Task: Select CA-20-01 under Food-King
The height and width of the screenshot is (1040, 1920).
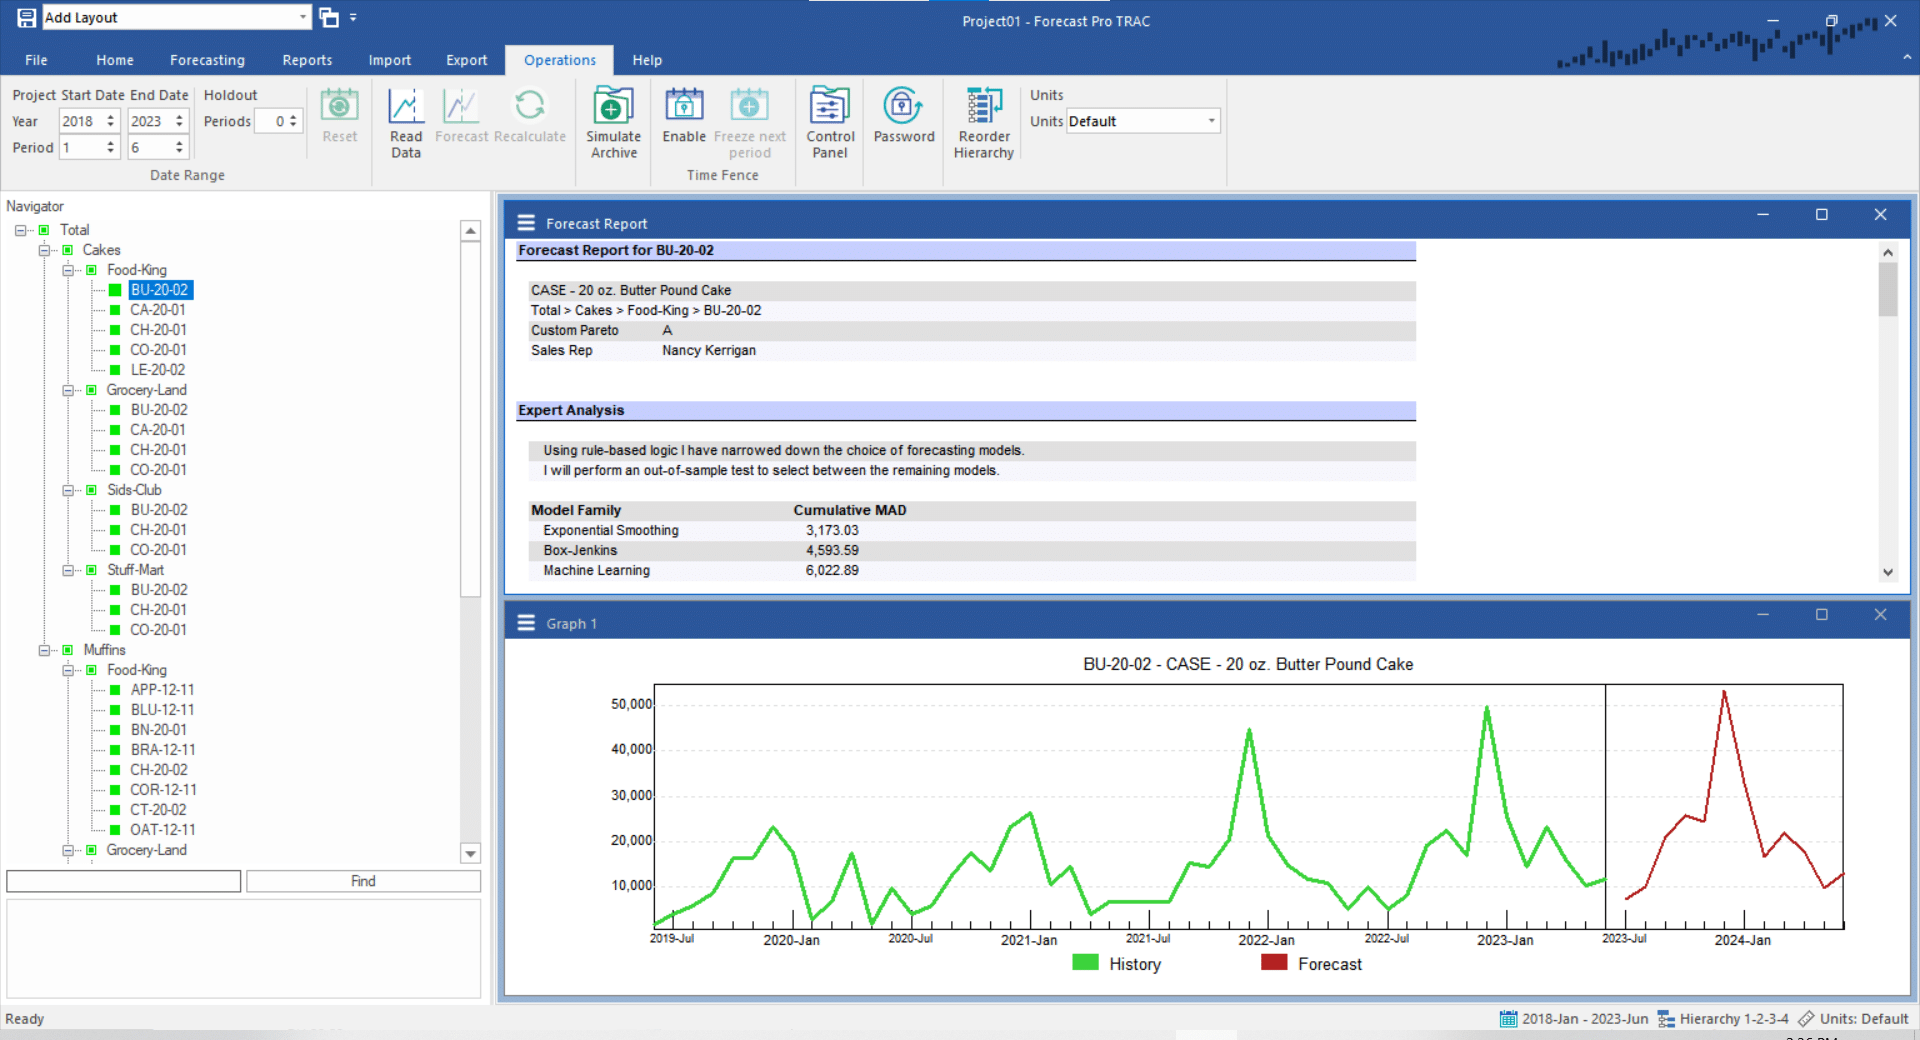Action: pyautogui.click(x=158, y=310)
